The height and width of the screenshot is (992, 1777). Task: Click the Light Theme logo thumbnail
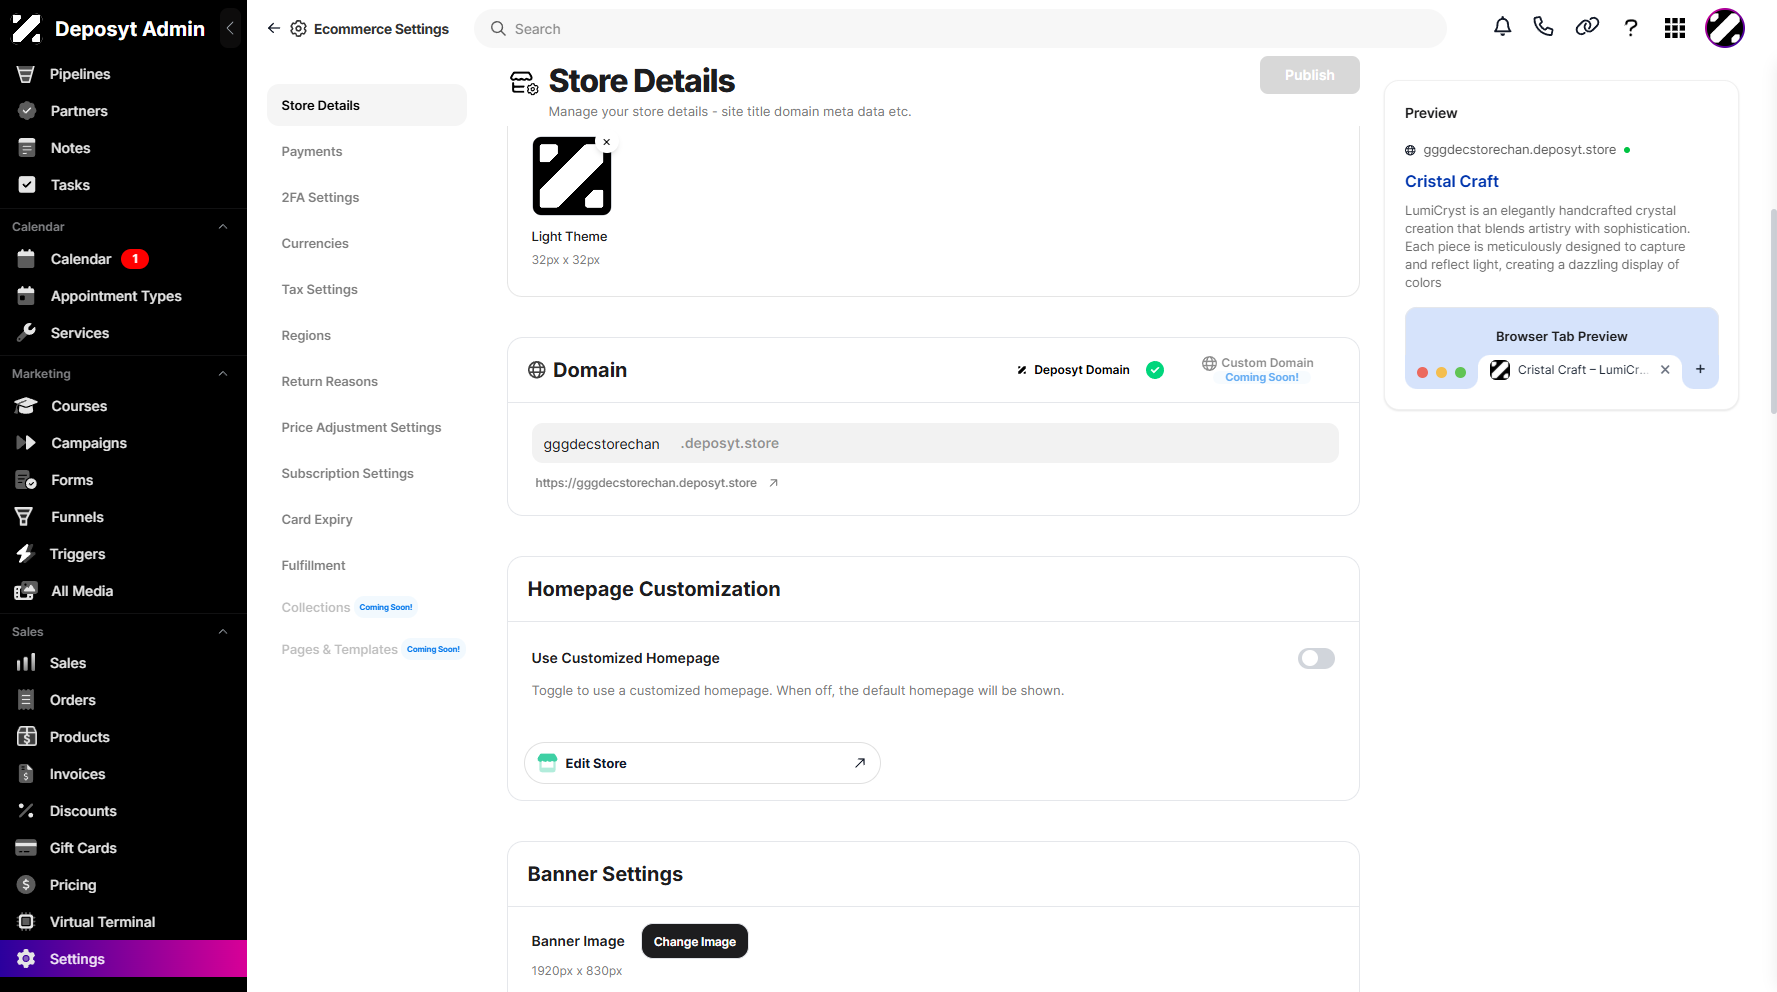tap(572, 176)
